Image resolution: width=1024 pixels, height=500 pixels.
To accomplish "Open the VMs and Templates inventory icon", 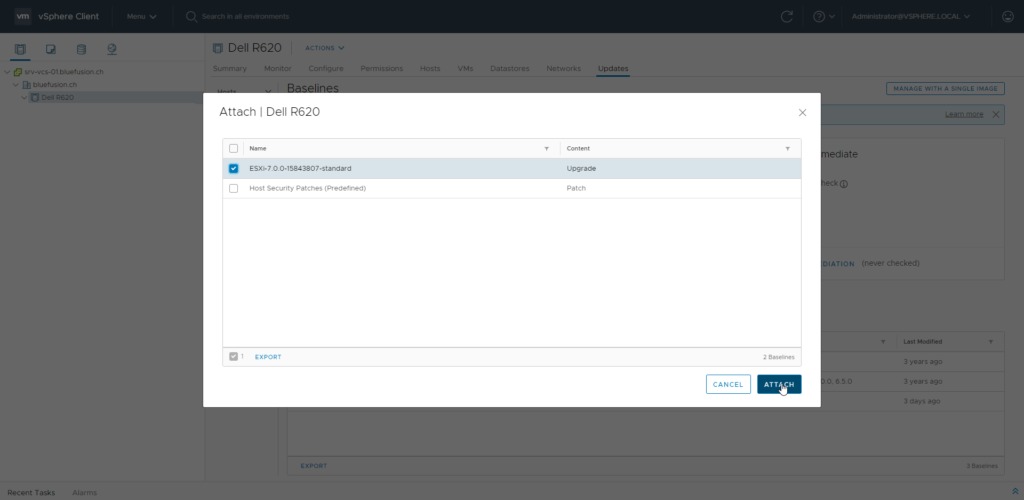I will (x=50, y=49).
